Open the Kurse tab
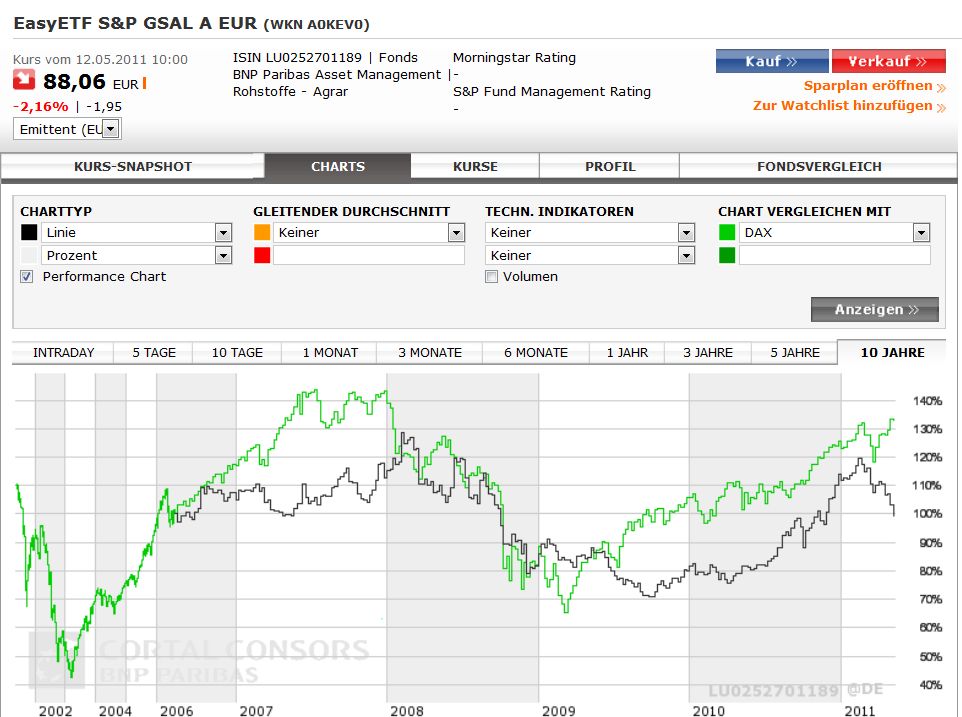This screenshot has height=717, width=962. [x=475, y=166]
